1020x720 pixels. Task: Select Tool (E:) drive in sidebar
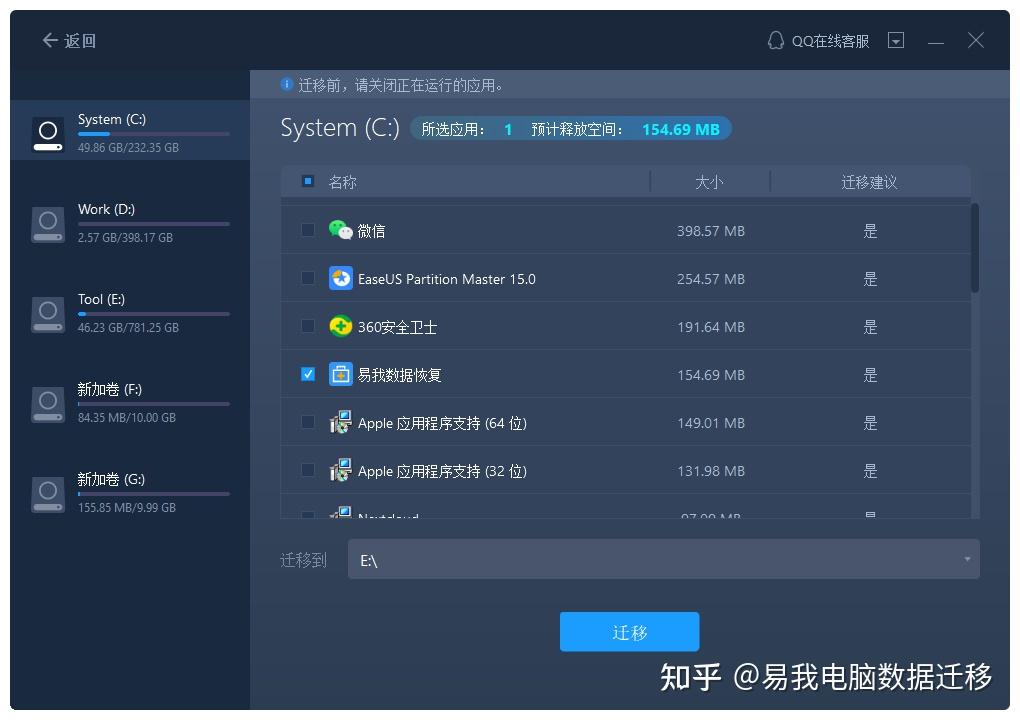tap(130, 313)
